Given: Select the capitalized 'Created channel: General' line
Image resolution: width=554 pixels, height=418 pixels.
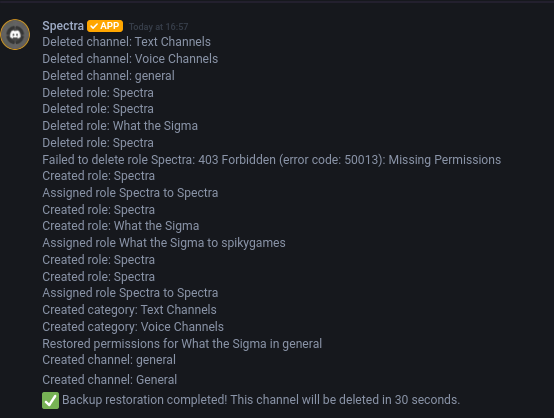Looking at the screenshot, I should pyautogui.click(x=110, y=380).
